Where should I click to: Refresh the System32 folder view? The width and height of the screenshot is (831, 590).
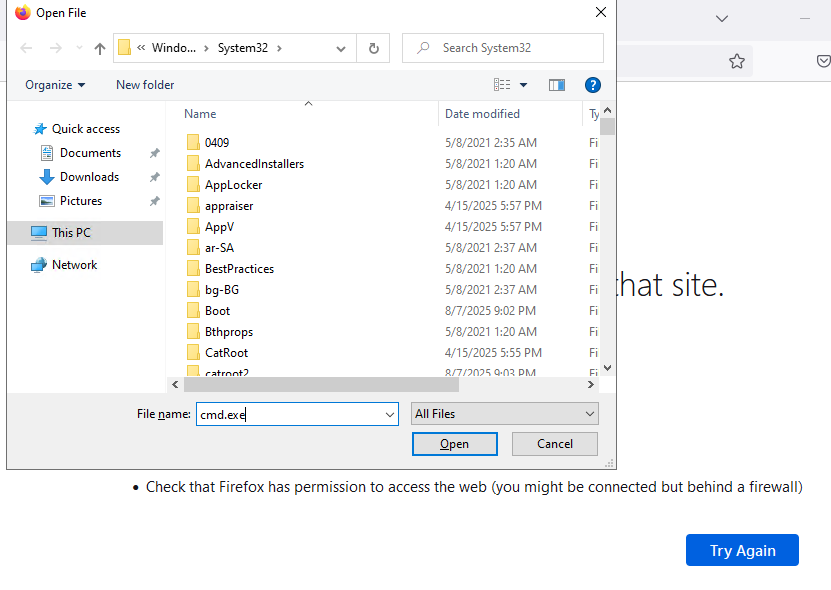pyautogui.click(x=374, y=48)
